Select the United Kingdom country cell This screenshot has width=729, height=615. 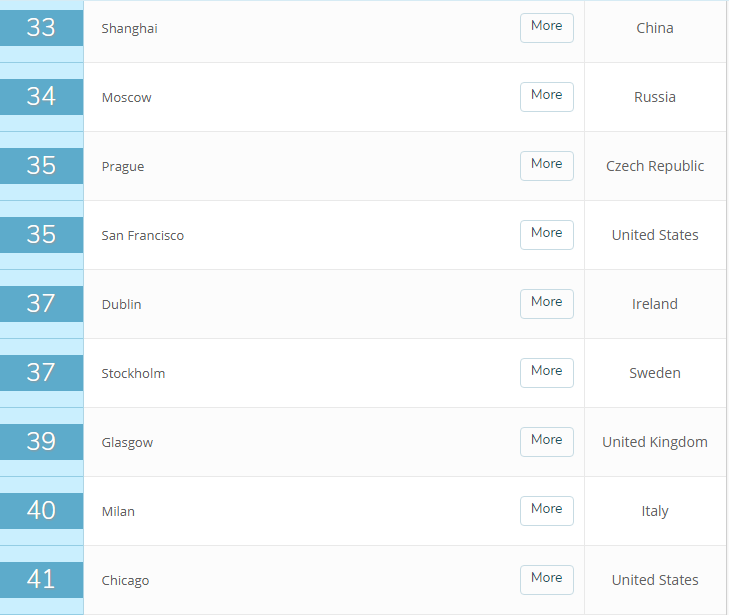655,442
